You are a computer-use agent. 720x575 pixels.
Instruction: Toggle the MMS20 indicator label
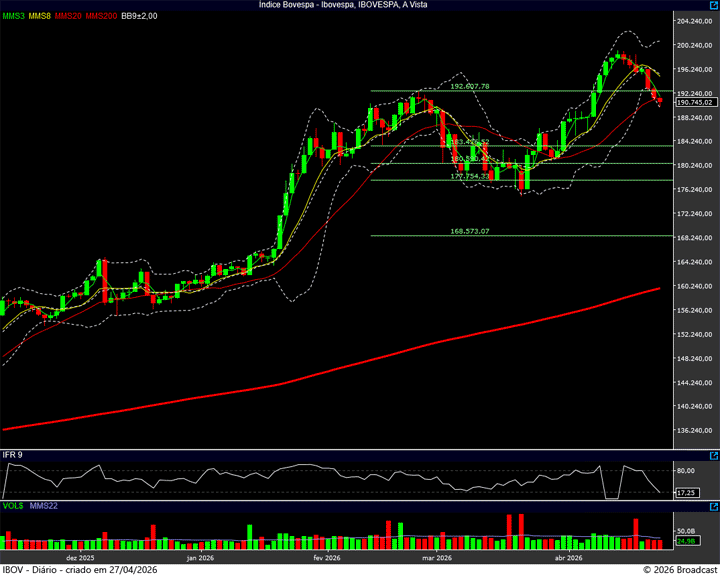click(68, 17)
